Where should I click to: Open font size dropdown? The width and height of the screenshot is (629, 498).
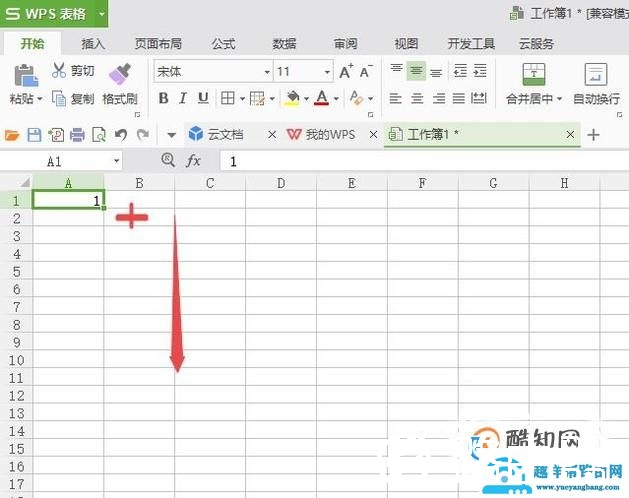click(327, 72)
